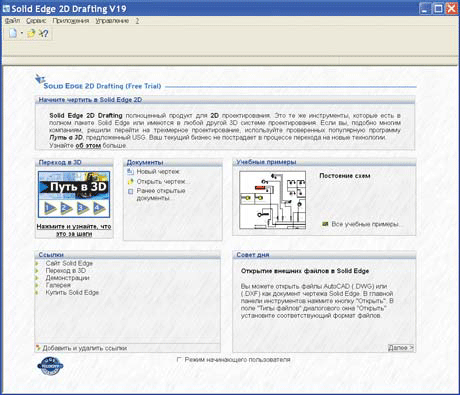This screenshot has width=460, height=395.
Task: Click the об этом link in intro text
Action: 88,145
